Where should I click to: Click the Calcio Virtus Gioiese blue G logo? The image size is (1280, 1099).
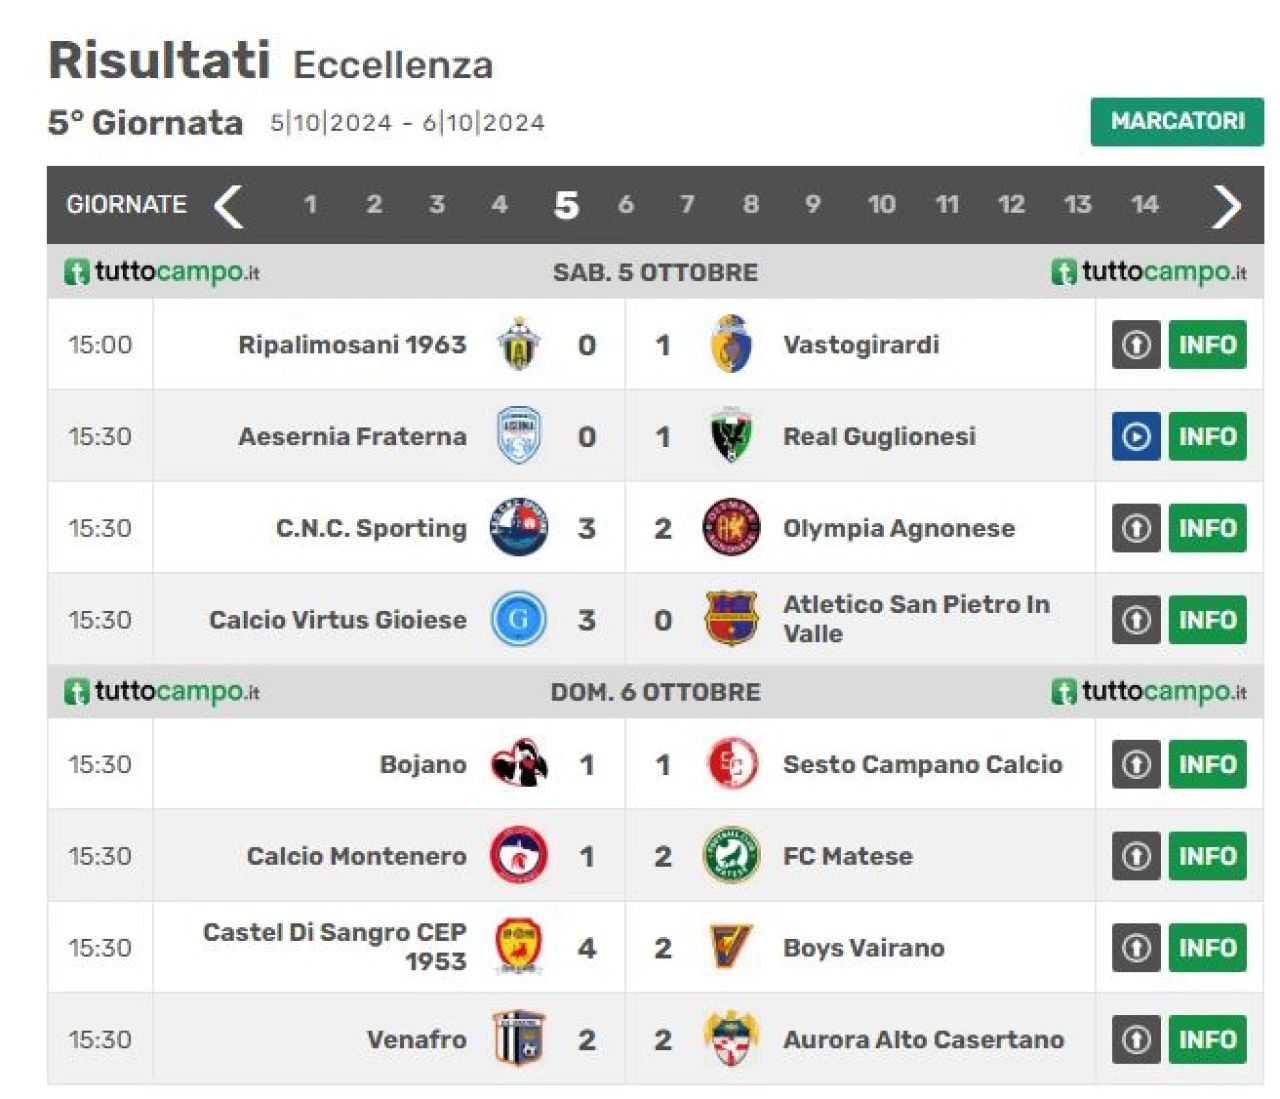(519, 620)
